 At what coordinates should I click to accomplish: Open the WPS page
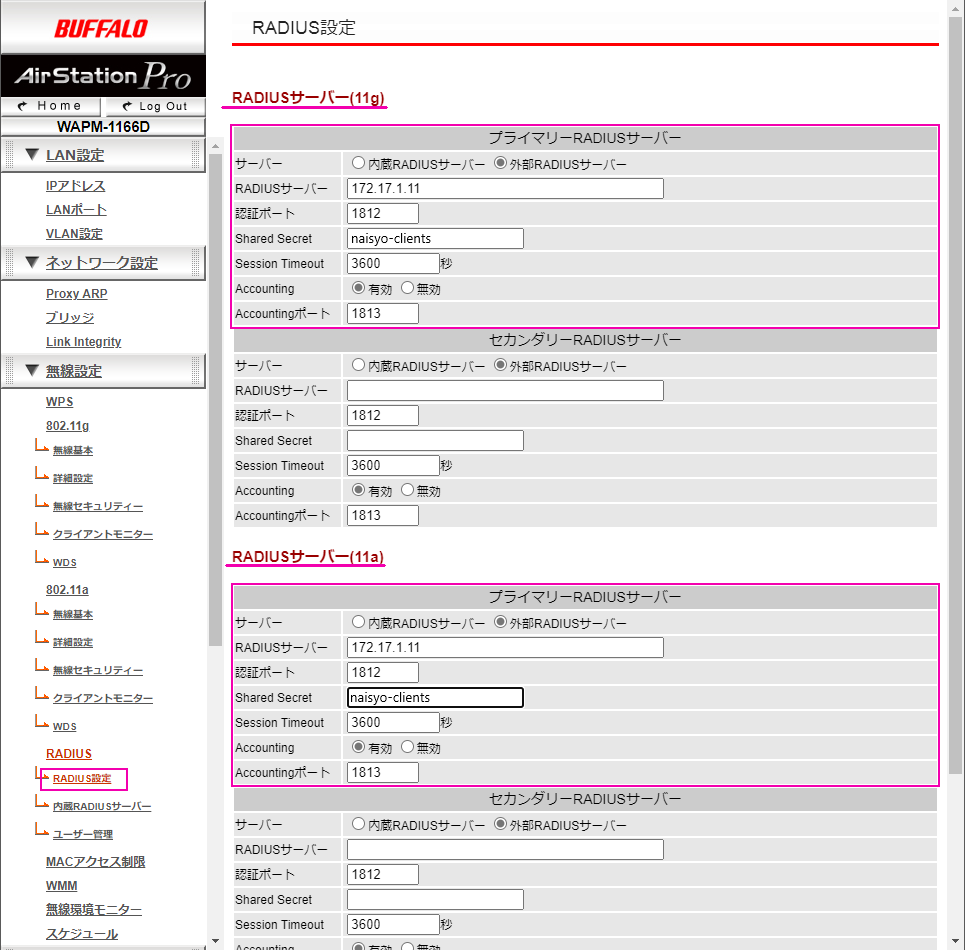(59, 402)
